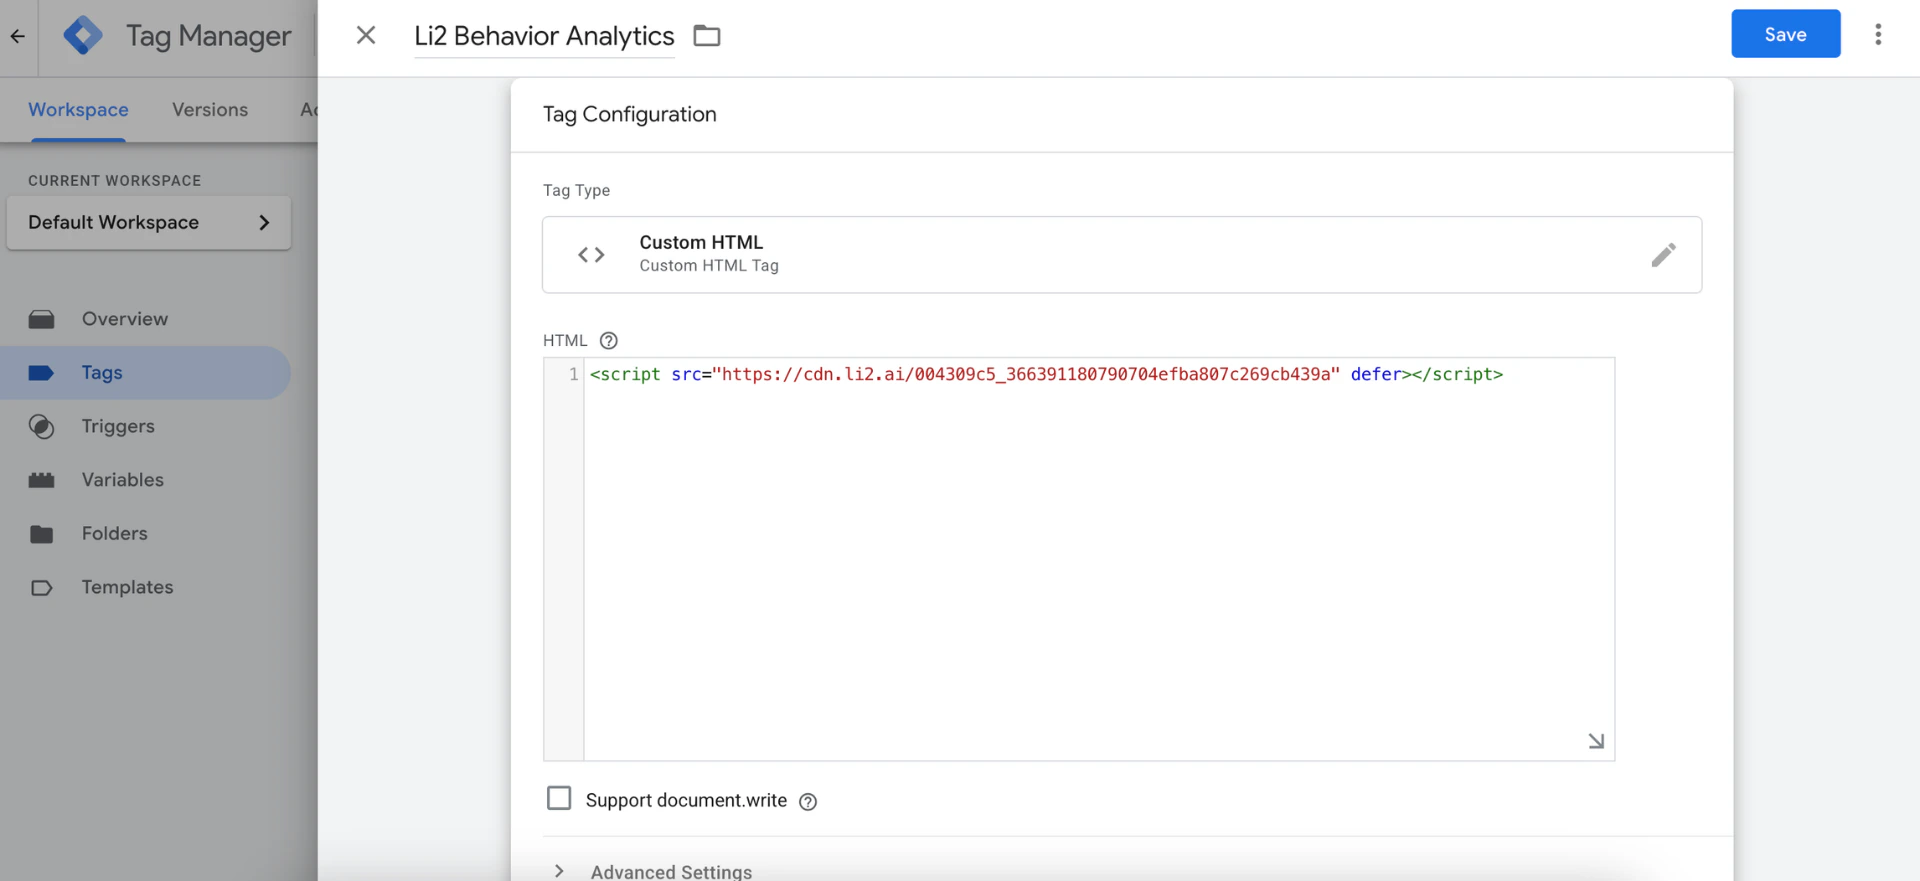Screen dimensions: 1920x881
Task: Click the Folders sidebar icon
Action: (42, 534)
